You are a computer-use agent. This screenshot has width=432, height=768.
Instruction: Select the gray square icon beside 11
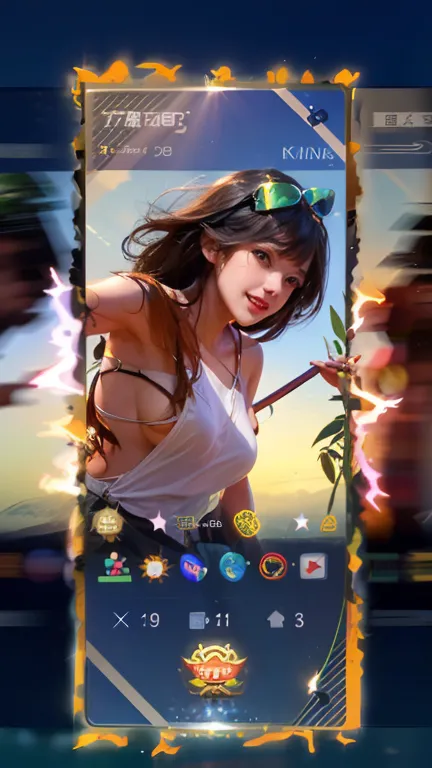point(196,621)
